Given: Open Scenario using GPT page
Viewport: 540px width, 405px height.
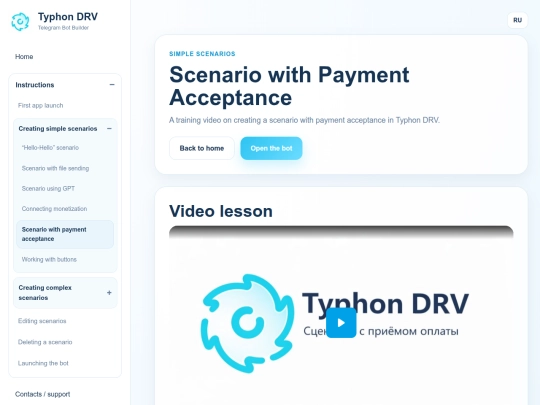Looking at the screenshot, I should click(x=48, y=188).
